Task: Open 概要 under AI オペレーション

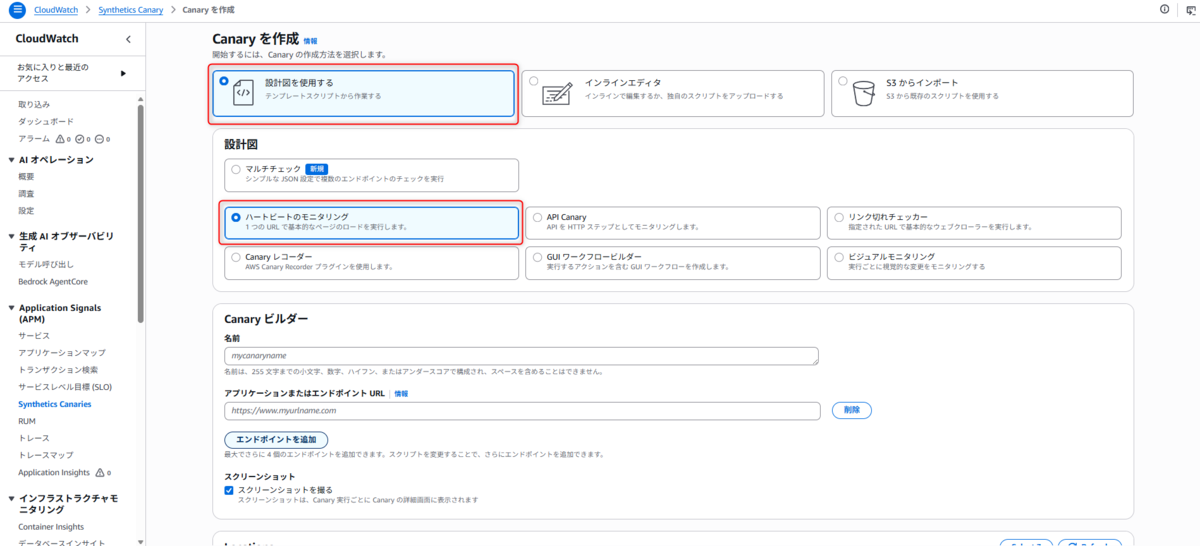Action: tap(26, 176)
